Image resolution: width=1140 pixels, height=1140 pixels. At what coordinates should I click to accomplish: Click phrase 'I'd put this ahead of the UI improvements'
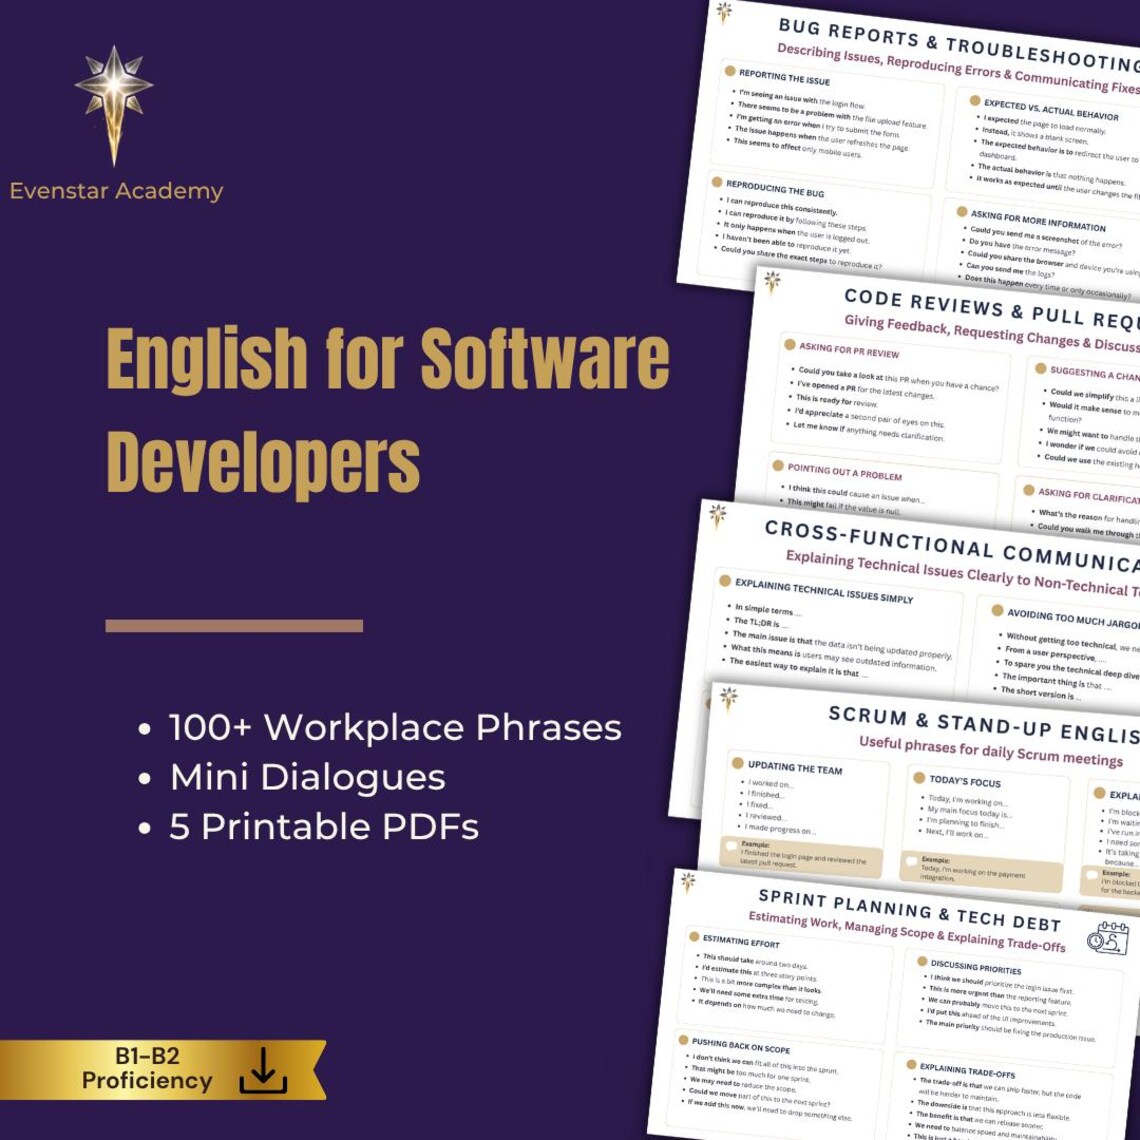pos(990,1016)
